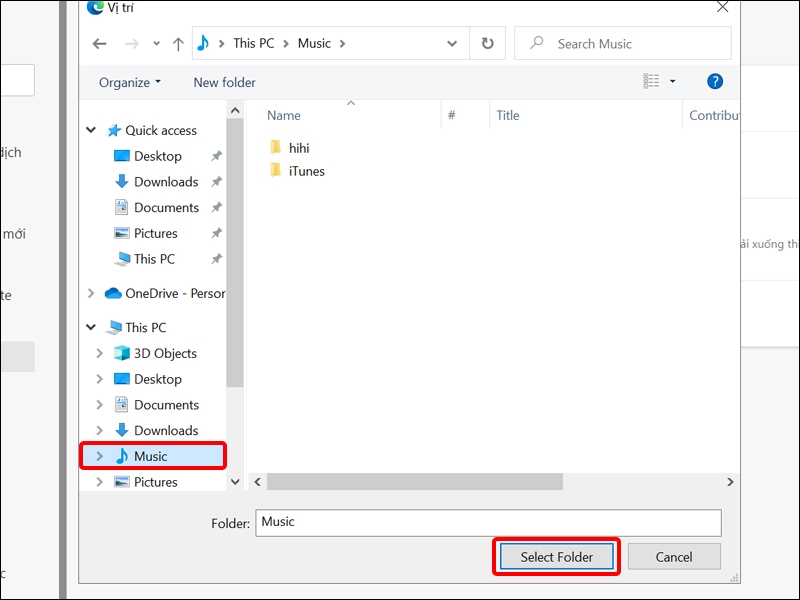800x600 pixels.
Task: Click the iTunes folder icon
Action: pos(276,170)
